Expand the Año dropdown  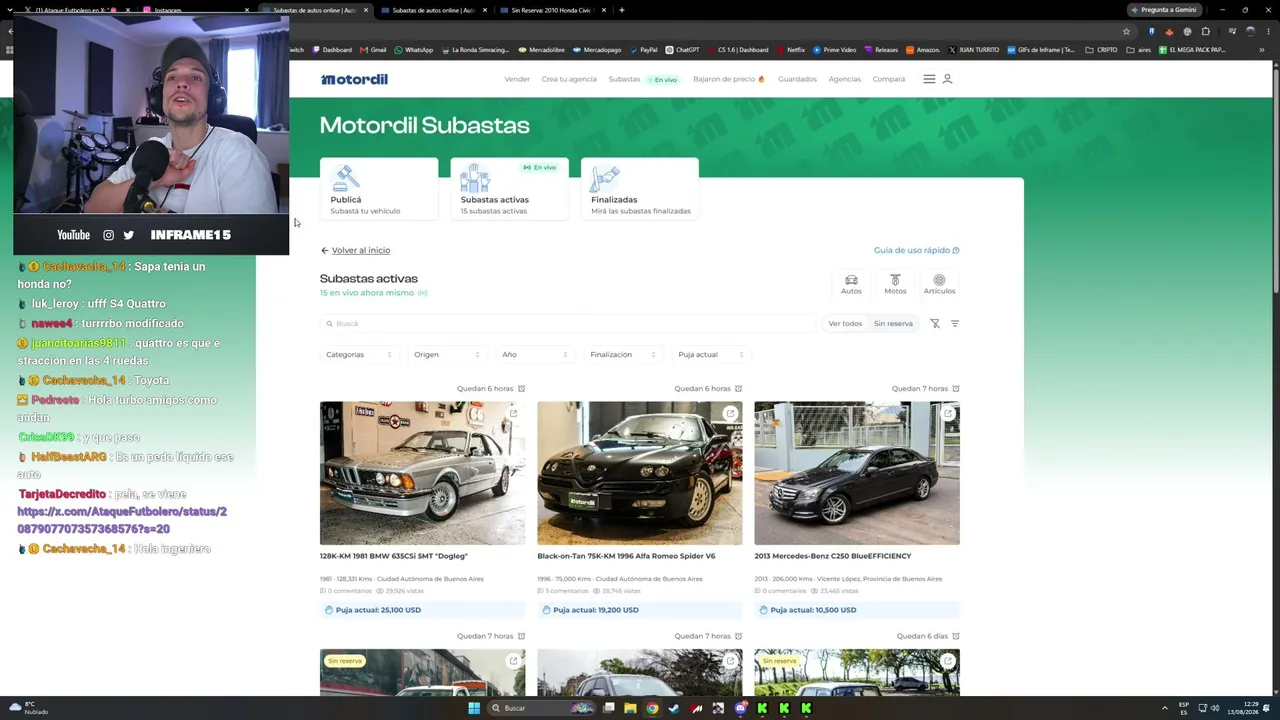[x=534, y=355]
